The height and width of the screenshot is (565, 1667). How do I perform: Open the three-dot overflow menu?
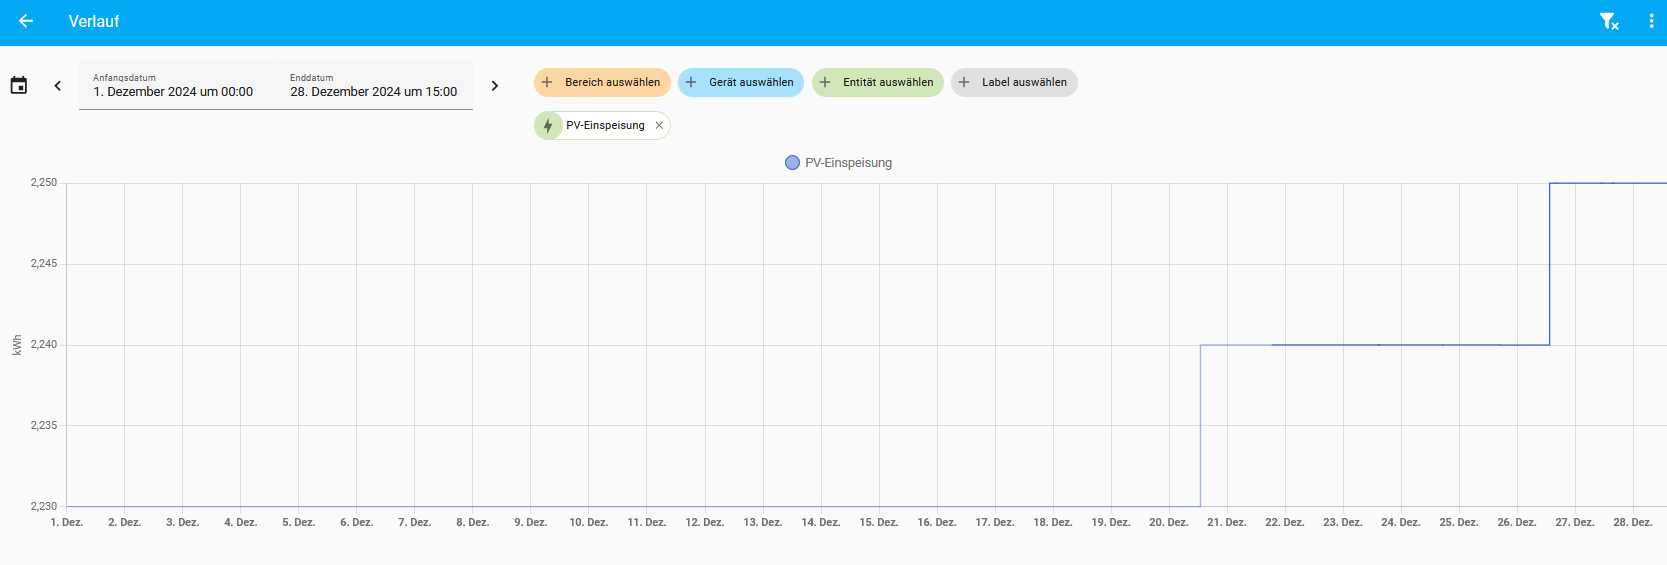tap(1650, 21)
